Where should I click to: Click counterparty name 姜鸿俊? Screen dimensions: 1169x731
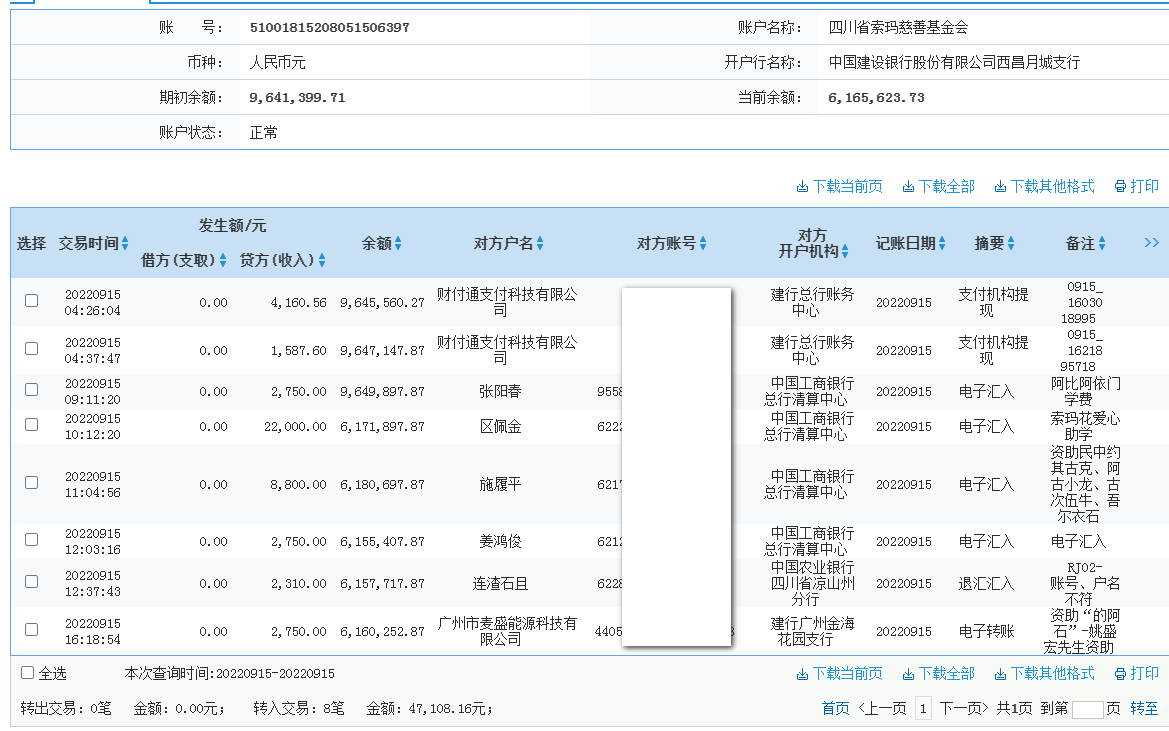tap(500, 542)
